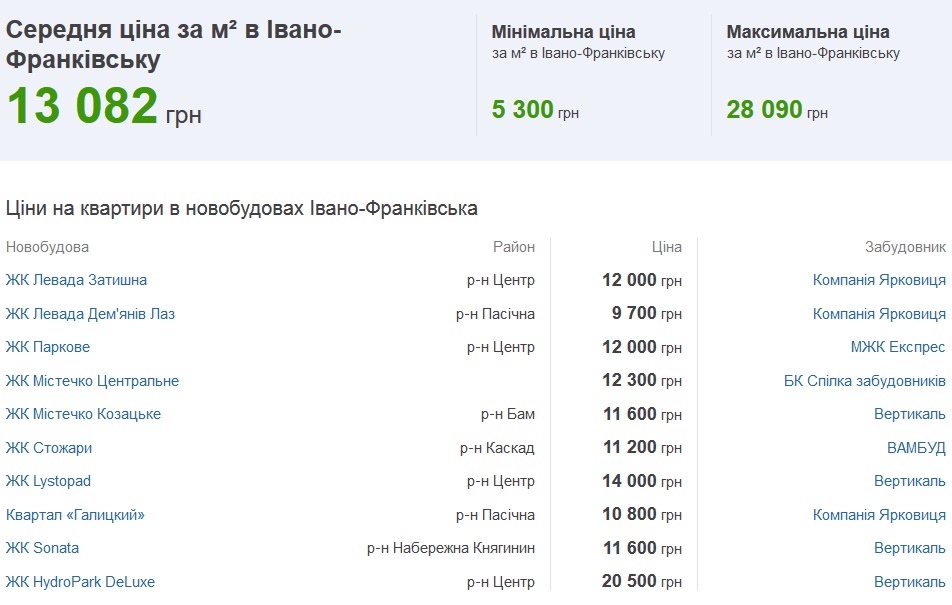This screenshot has width=952, height=605.
Task: Click Компанія Ярковиця in Левада Затишна row
Action: click(x=879, y=280)
